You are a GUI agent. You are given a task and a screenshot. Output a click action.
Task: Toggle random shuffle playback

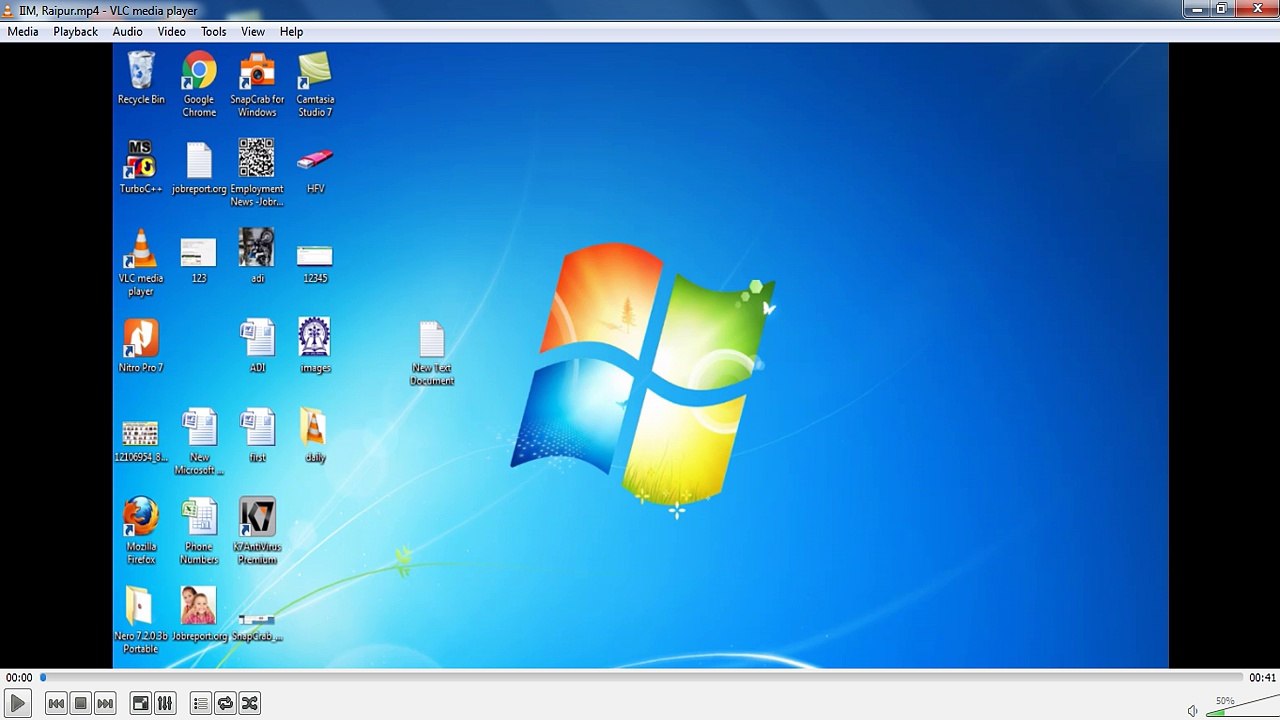[x=250, y=704]
